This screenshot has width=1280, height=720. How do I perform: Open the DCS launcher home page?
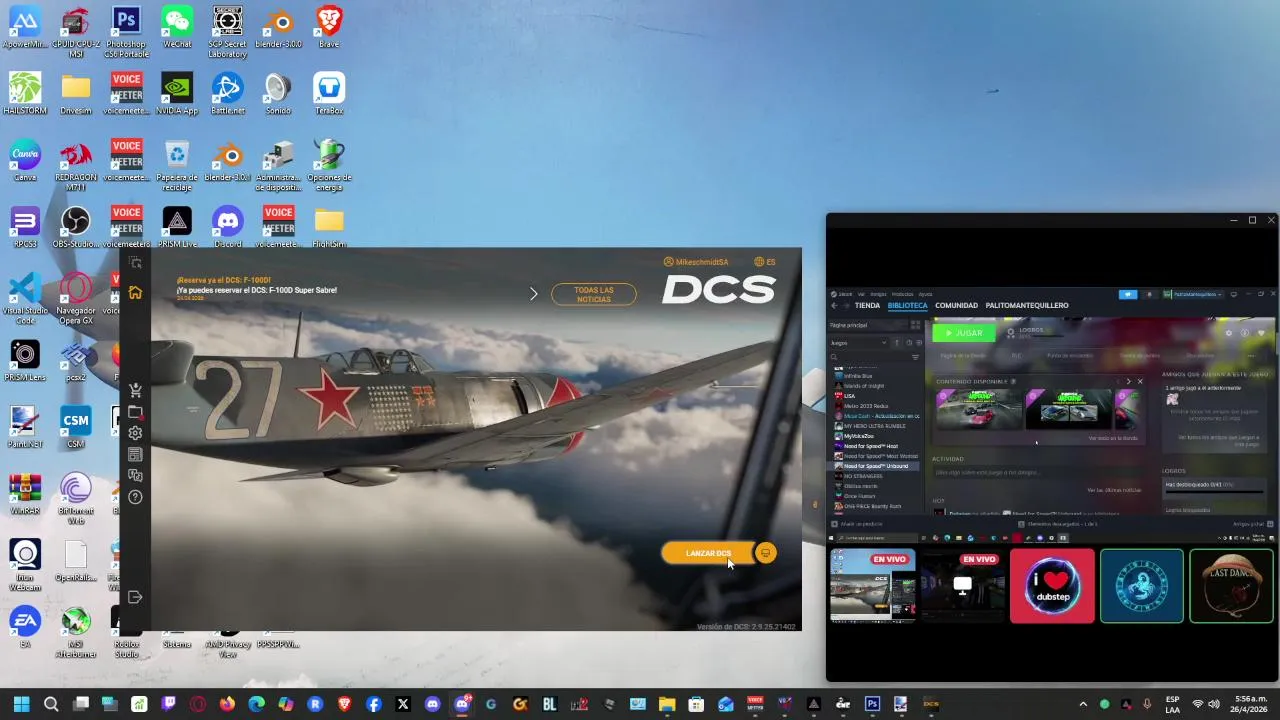pos(135,293)
